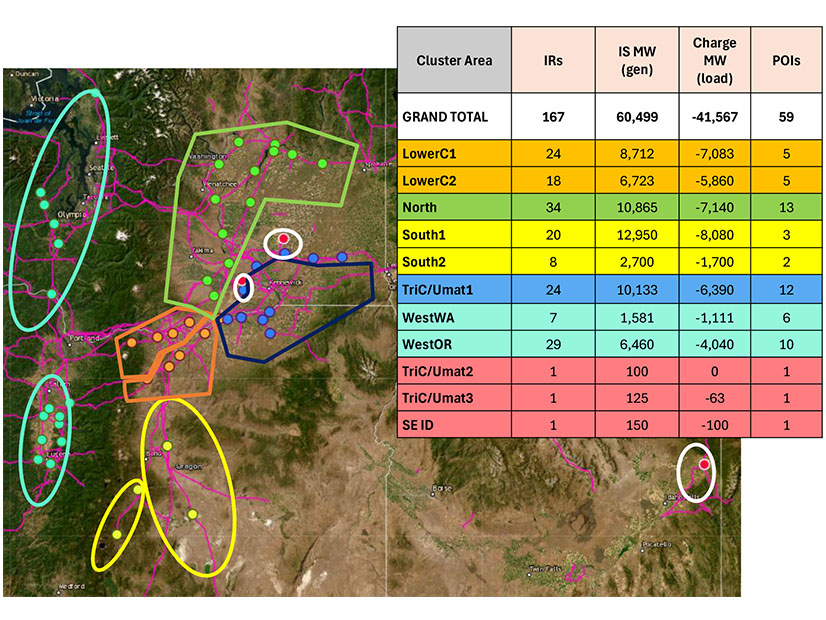Select the GRAND TOTAL row label

445,117
